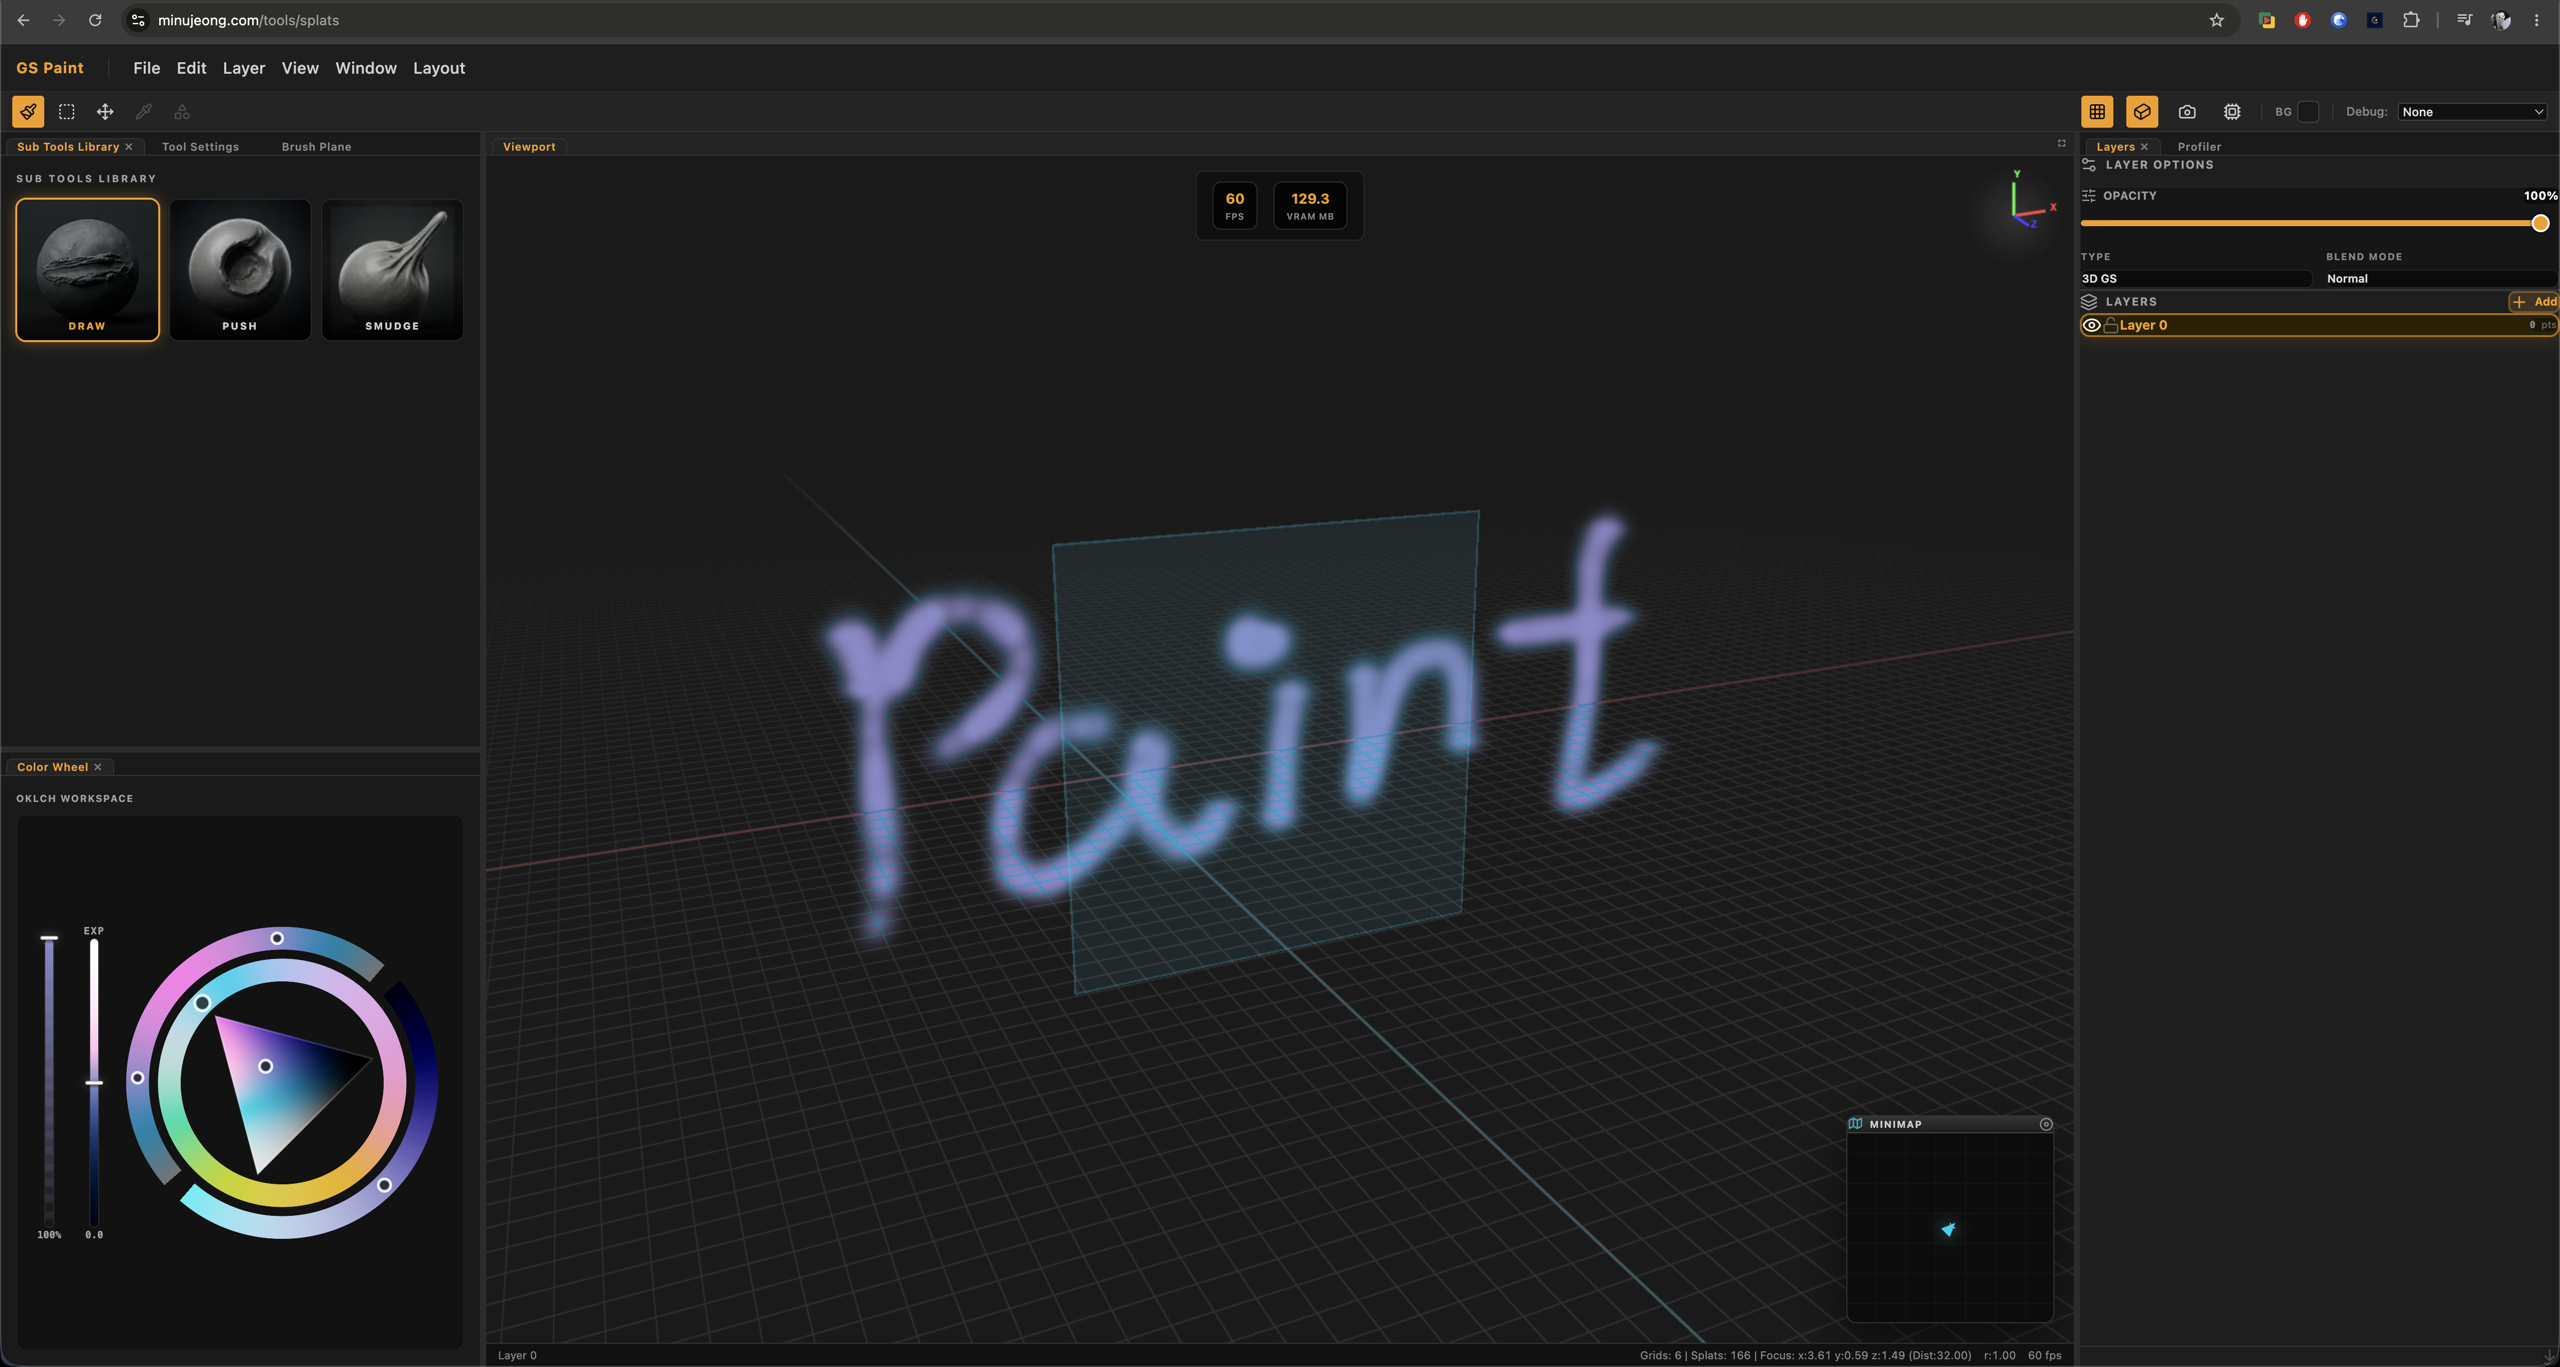Open the browser three-dot menu

tap(2537, 20)
